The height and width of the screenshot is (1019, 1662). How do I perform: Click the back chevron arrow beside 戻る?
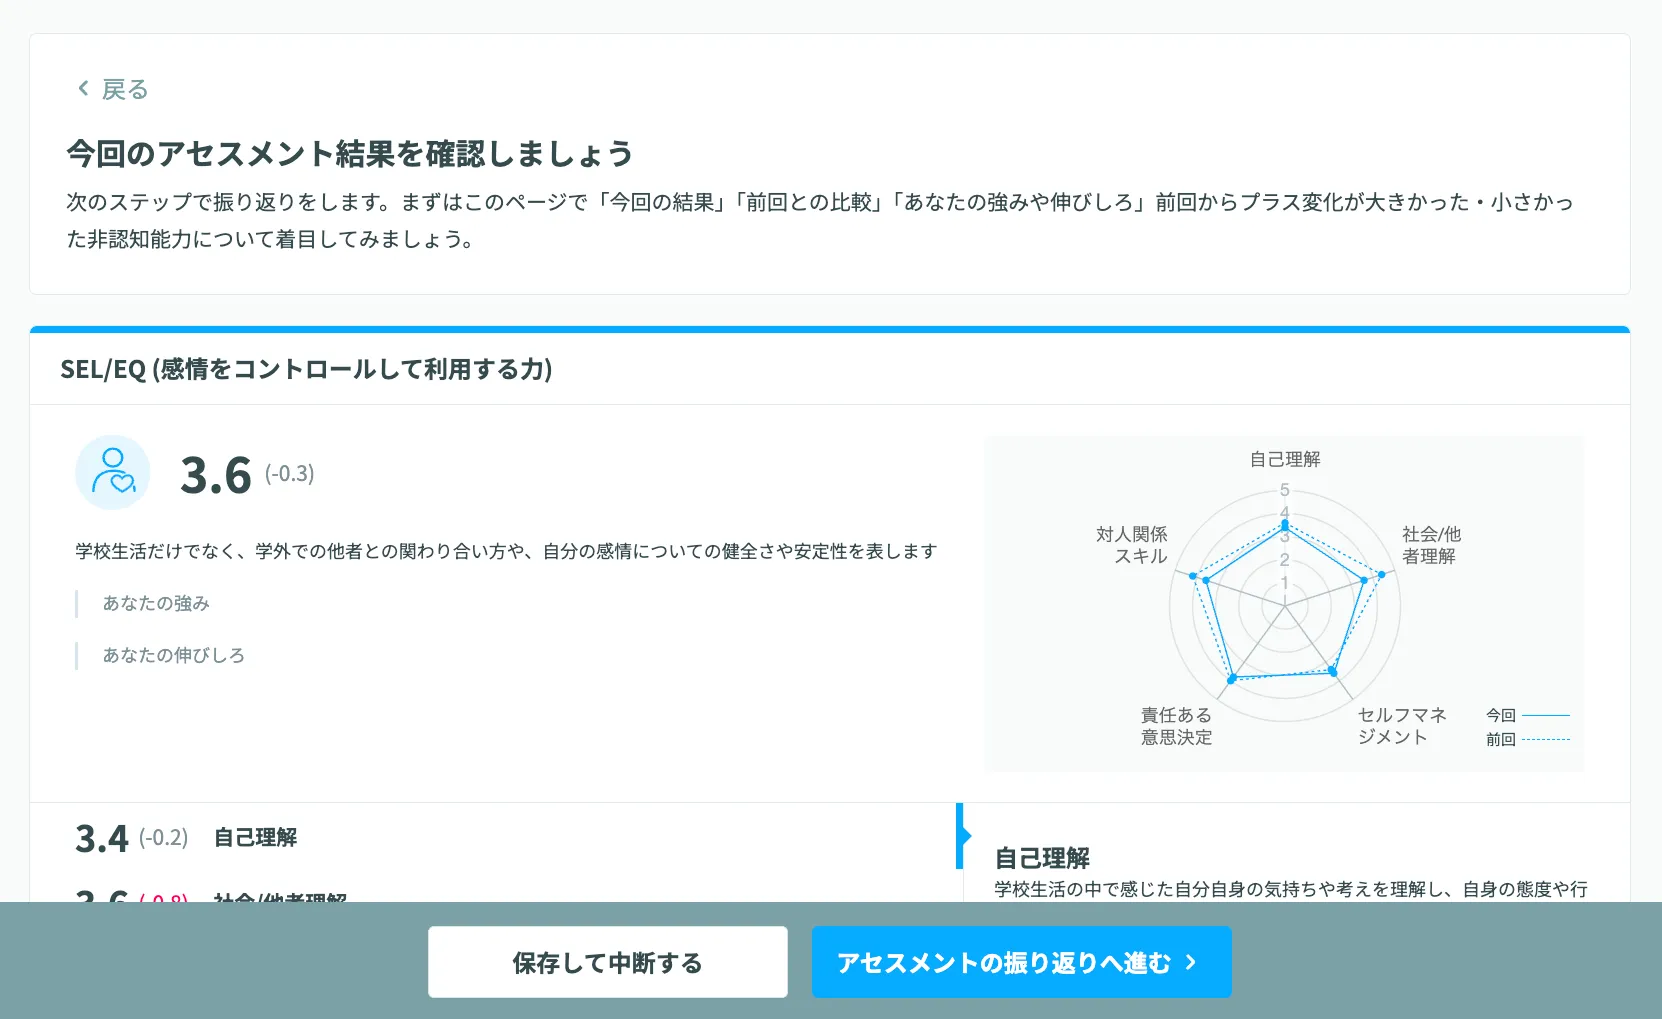84,88
